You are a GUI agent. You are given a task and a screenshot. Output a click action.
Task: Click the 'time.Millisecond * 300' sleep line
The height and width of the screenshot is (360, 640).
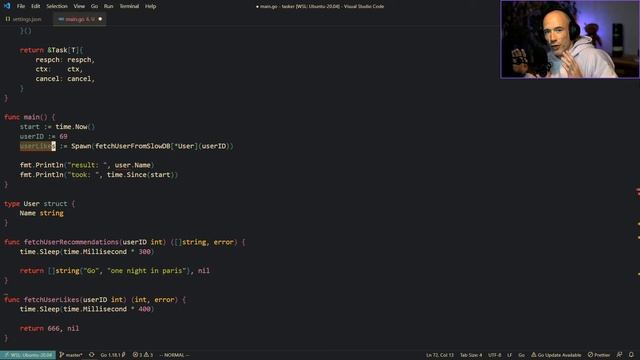87,252
